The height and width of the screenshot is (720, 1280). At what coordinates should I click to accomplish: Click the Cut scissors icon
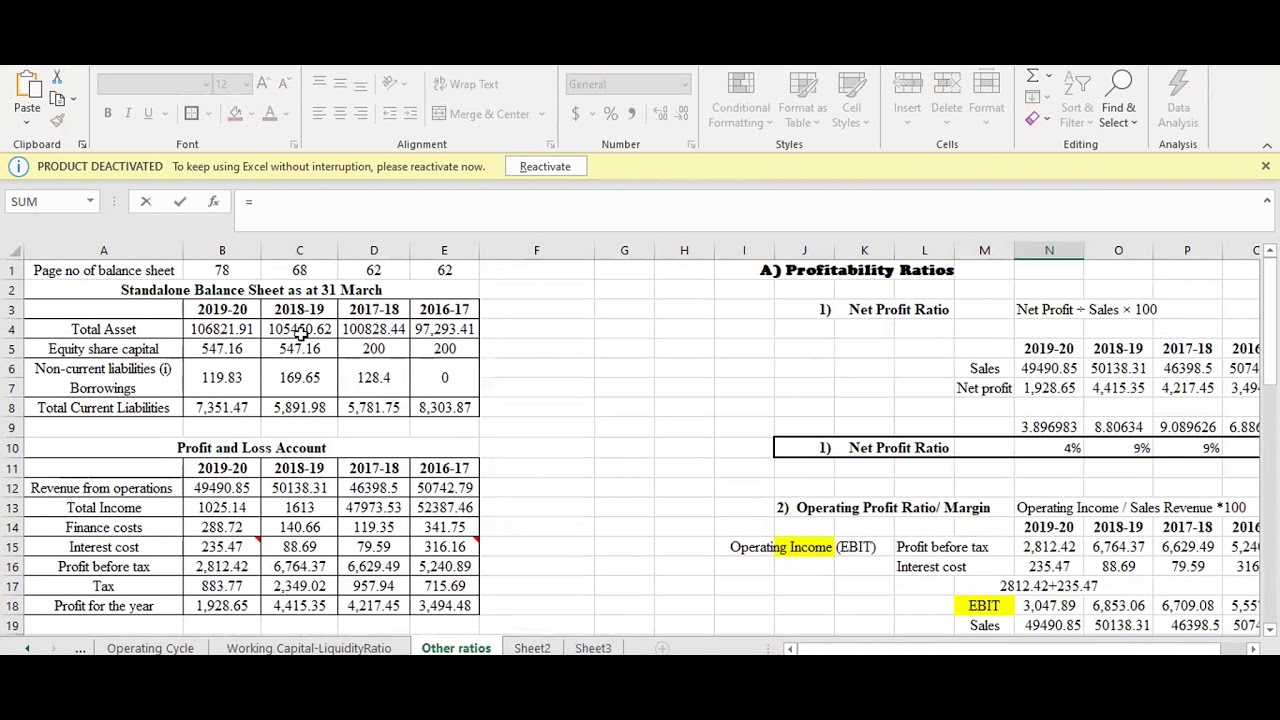pyautogui.click(x=57, y=78)
